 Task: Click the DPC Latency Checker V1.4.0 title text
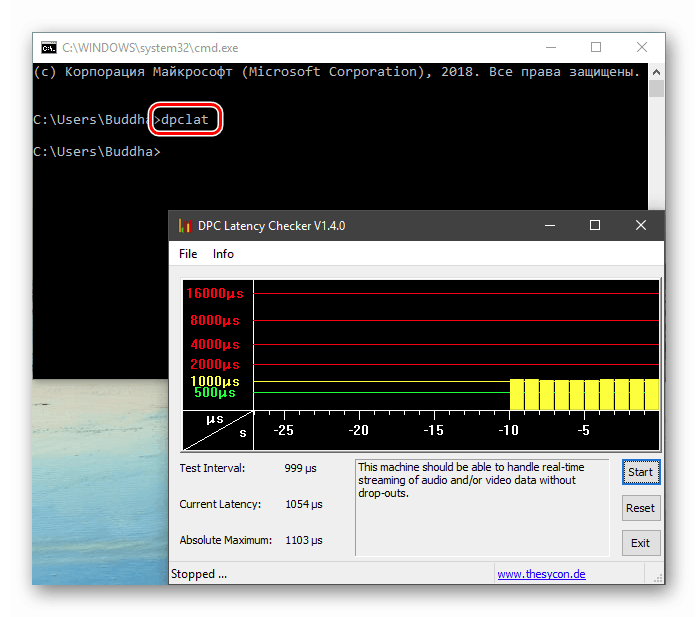coord(272,226)
